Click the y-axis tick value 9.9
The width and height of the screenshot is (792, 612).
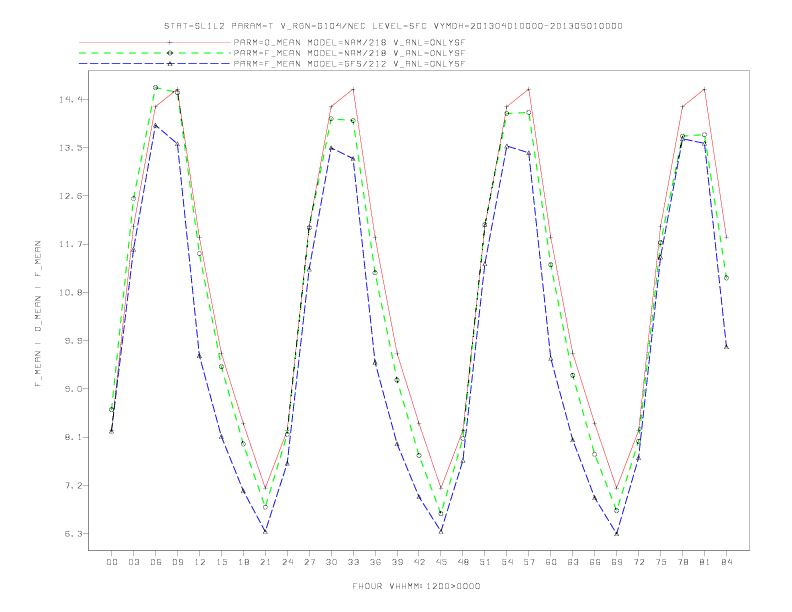[x=73, y=341]
